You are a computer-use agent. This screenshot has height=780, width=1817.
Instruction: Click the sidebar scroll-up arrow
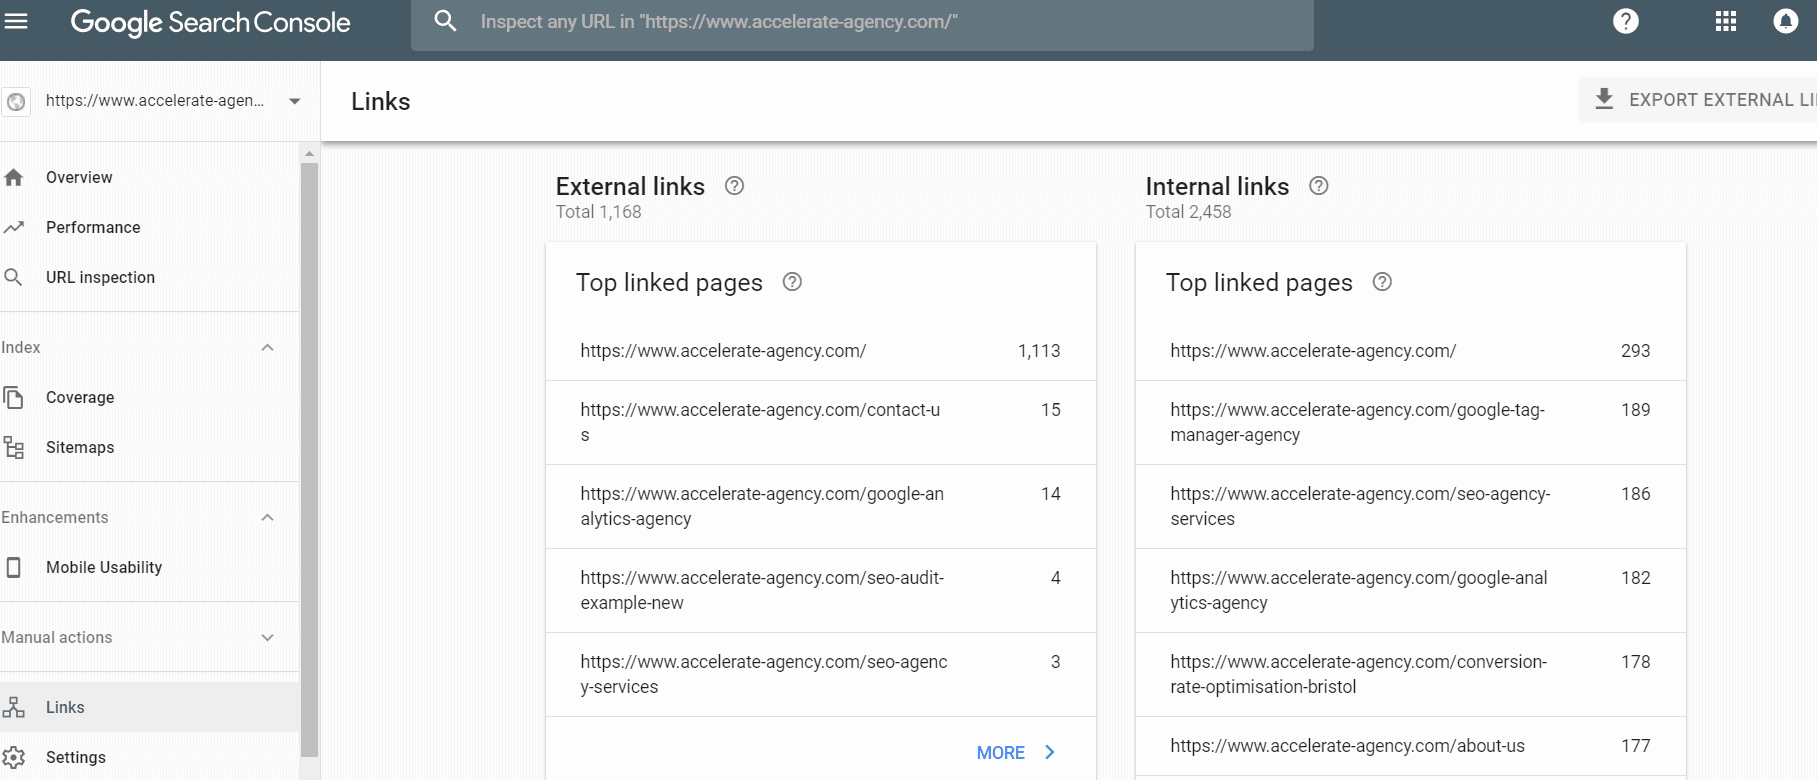[309, 153]
